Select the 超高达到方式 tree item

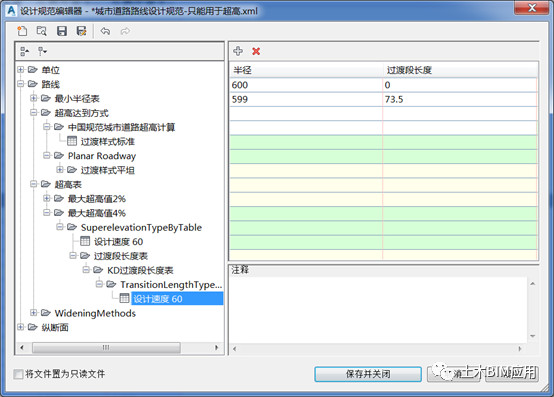tap(81, 113)
